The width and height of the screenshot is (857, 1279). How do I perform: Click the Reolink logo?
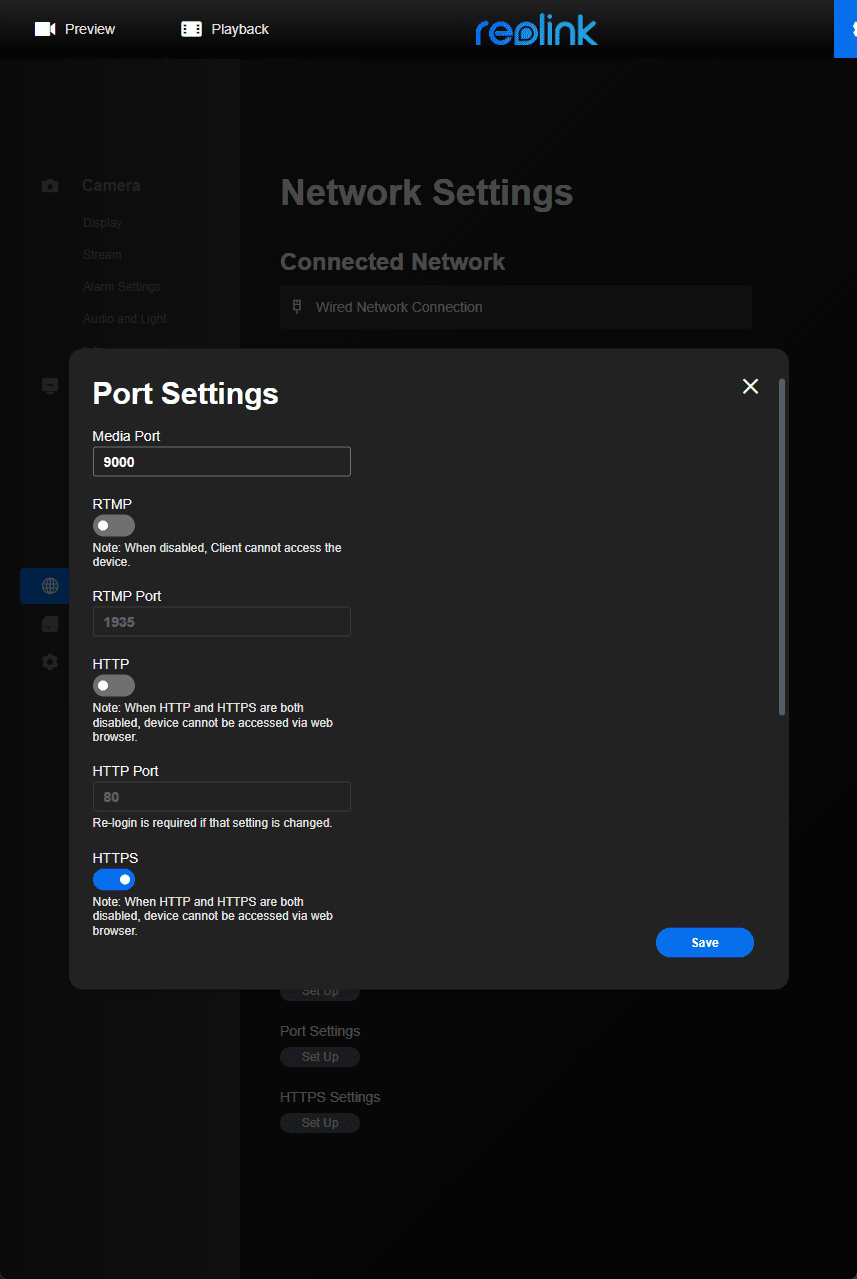point(536,31)
